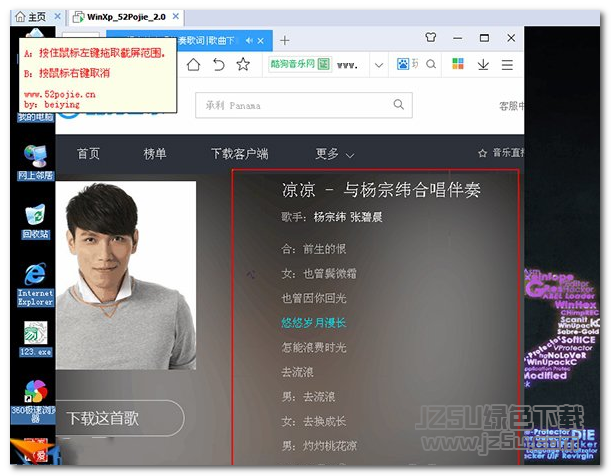The width and height of the screenshot is (611, 476).
Task: Launch Internet Explorer from the desktop
Action: [x=35, y=284]
